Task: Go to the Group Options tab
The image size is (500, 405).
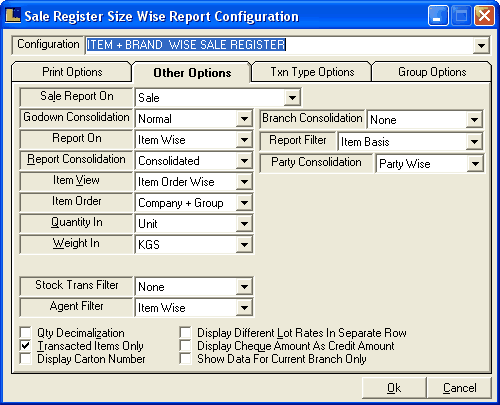Action: tap(432, 72)
